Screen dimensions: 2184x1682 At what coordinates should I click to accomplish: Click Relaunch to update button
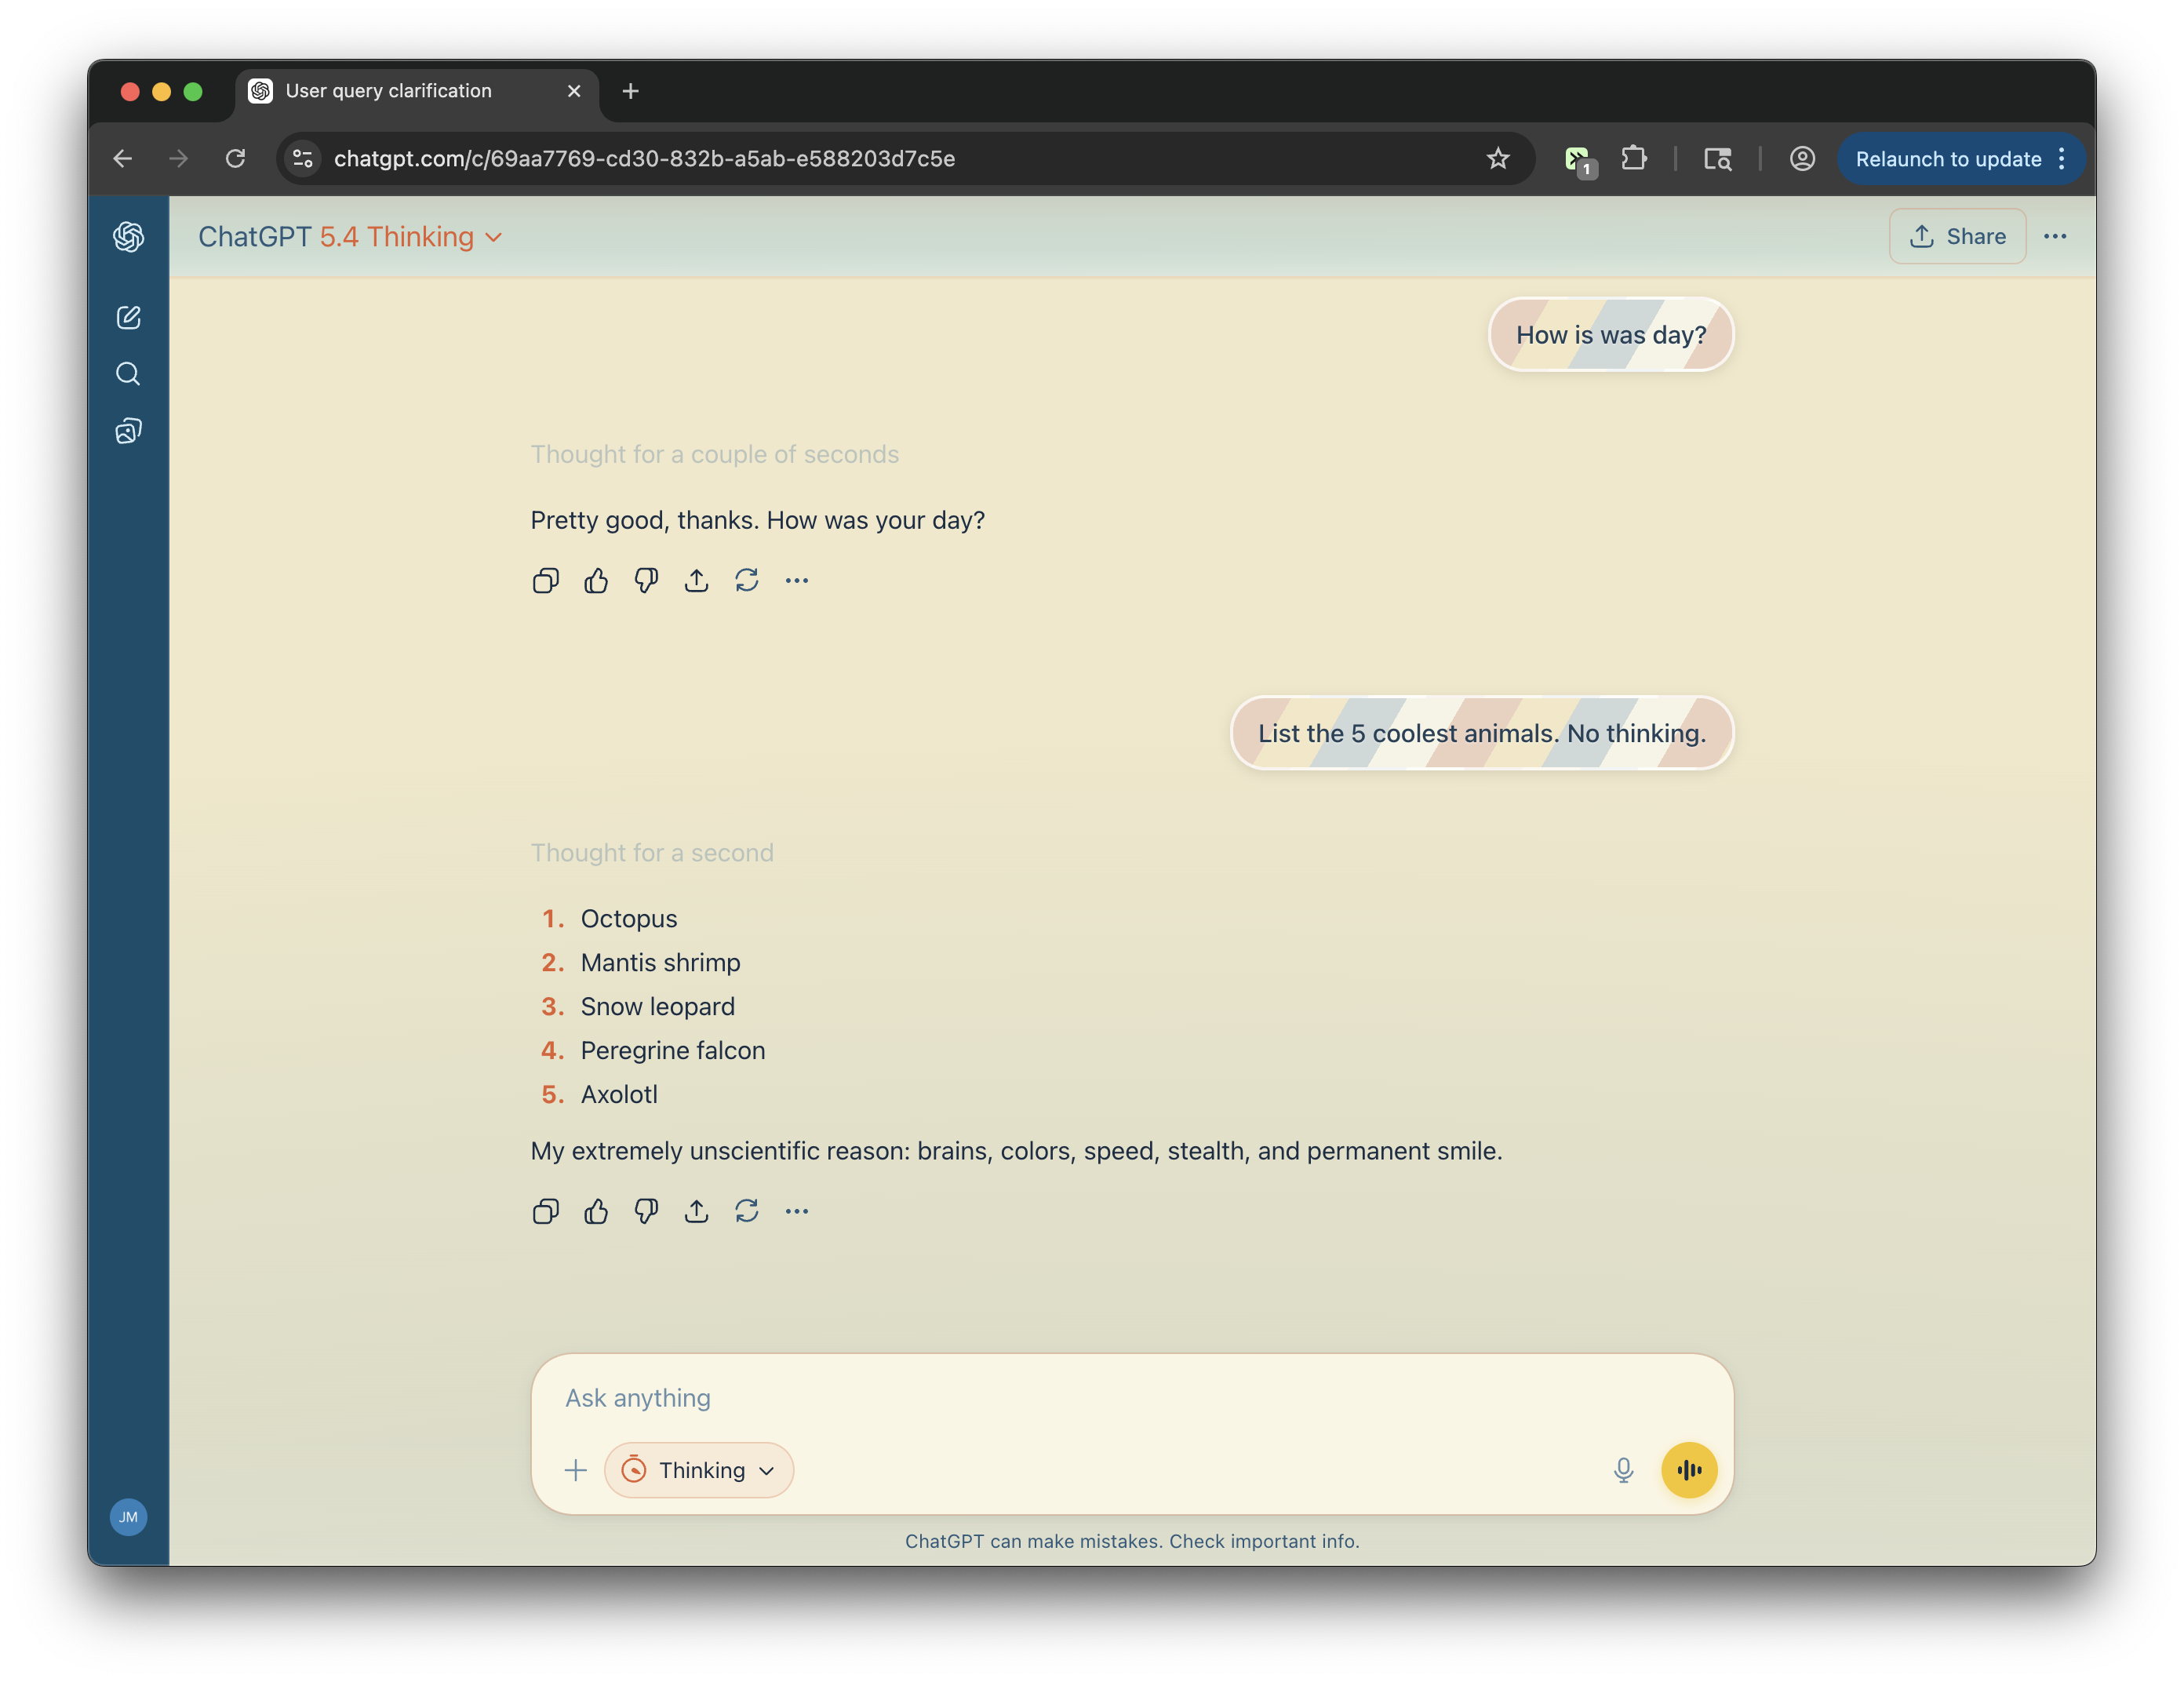coord(1947,158)
